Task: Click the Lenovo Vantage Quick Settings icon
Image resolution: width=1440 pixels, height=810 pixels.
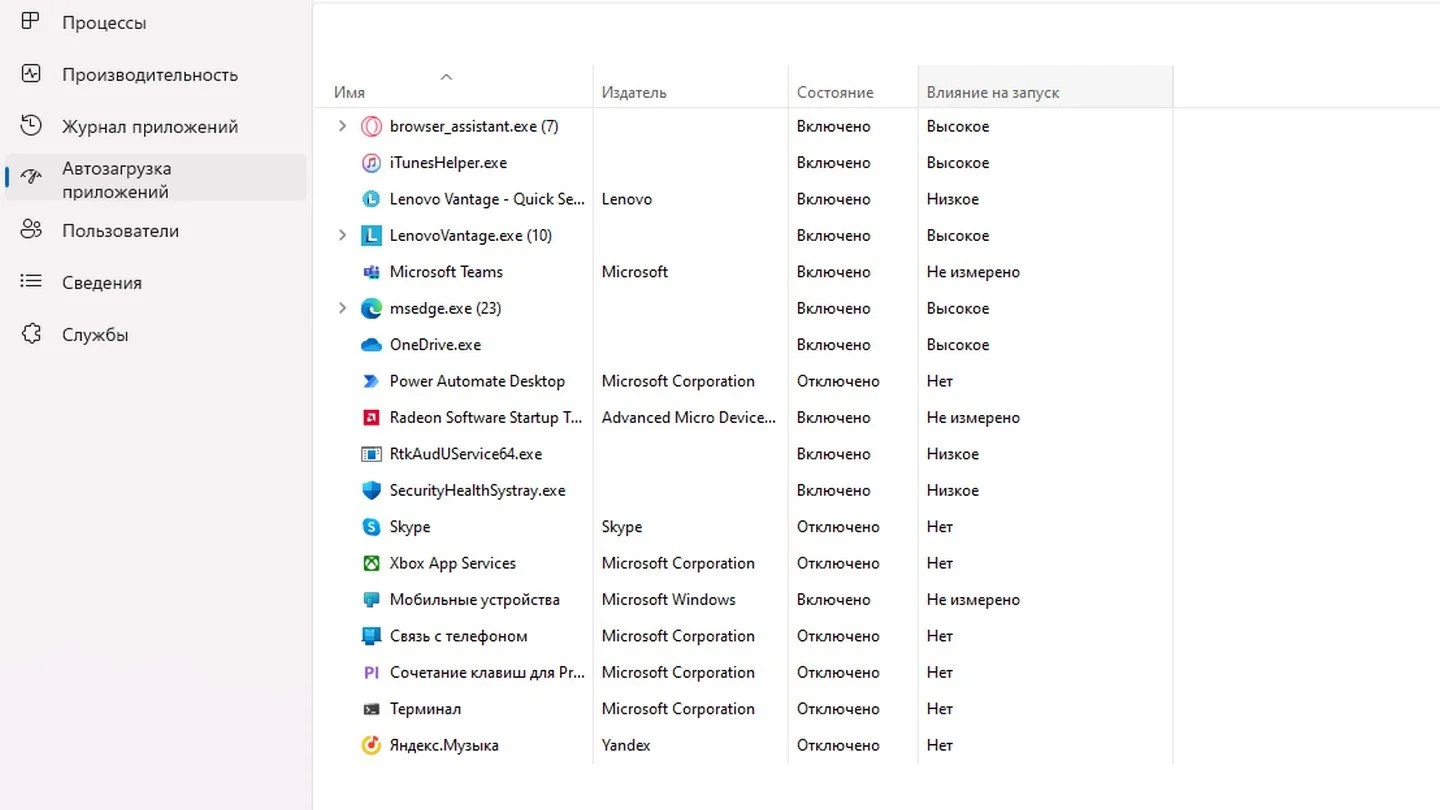Action: tap(371, 199)
